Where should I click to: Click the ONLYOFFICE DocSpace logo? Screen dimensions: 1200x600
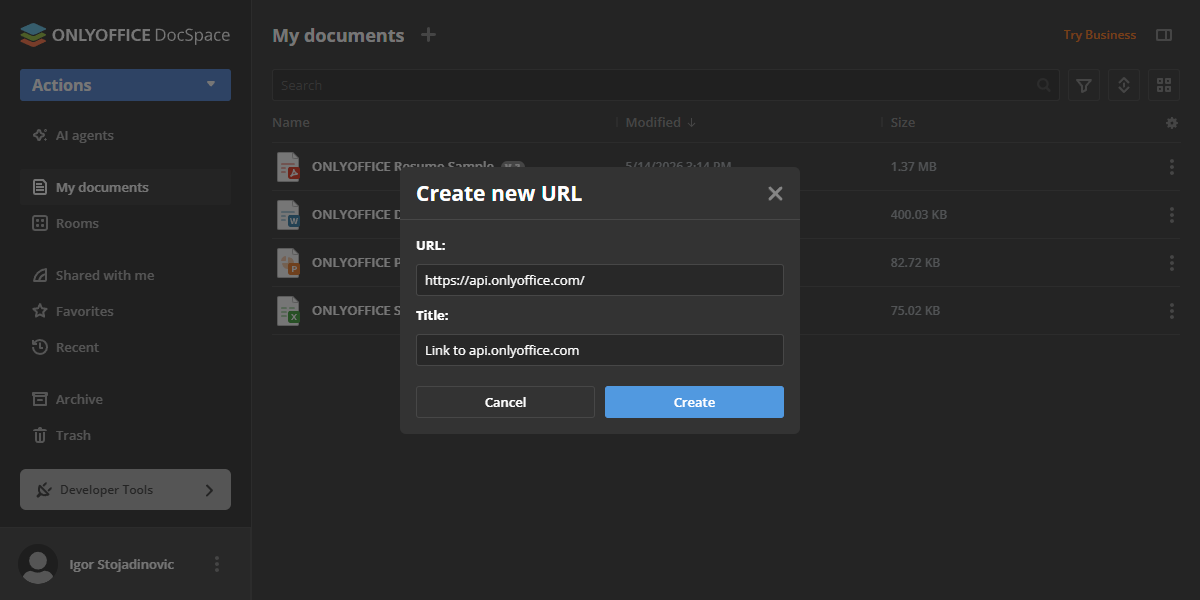click(x=125, y=35)
